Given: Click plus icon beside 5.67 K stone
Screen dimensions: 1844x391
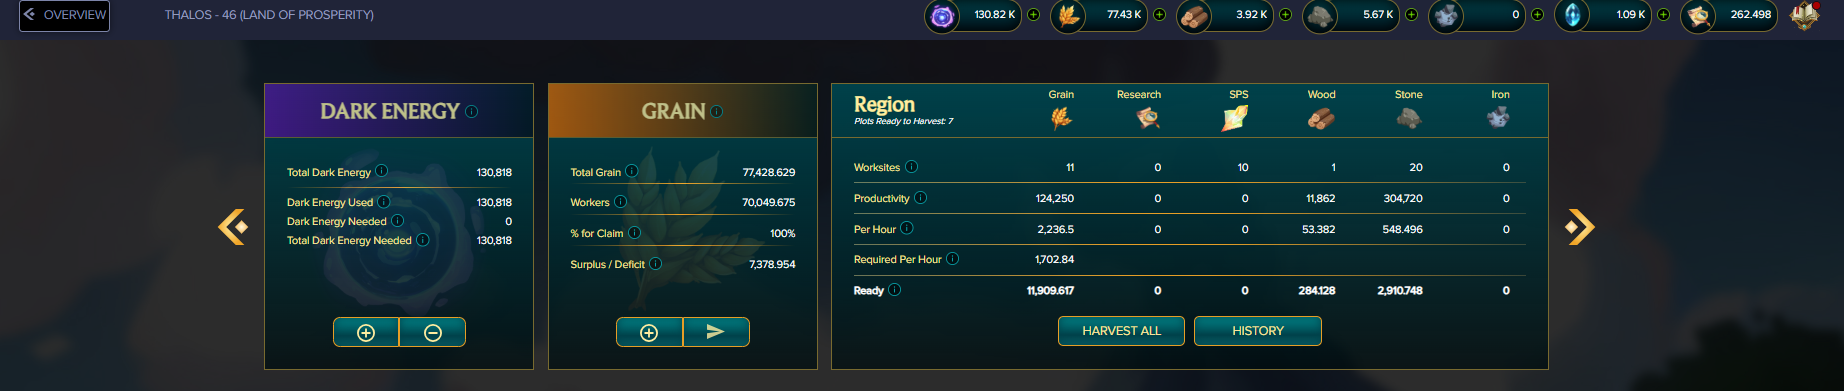Looking at the screenshot, I should 1411,15.
